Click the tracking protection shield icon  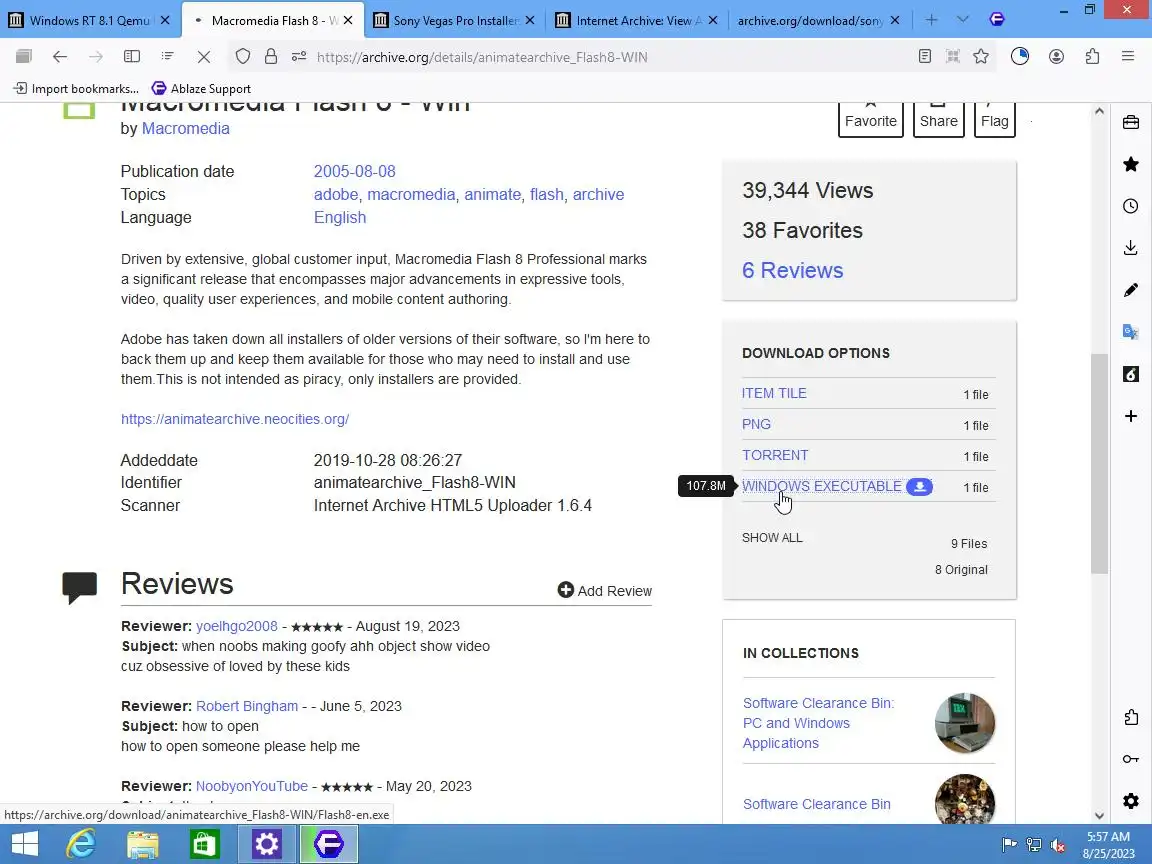pos(242,57)
